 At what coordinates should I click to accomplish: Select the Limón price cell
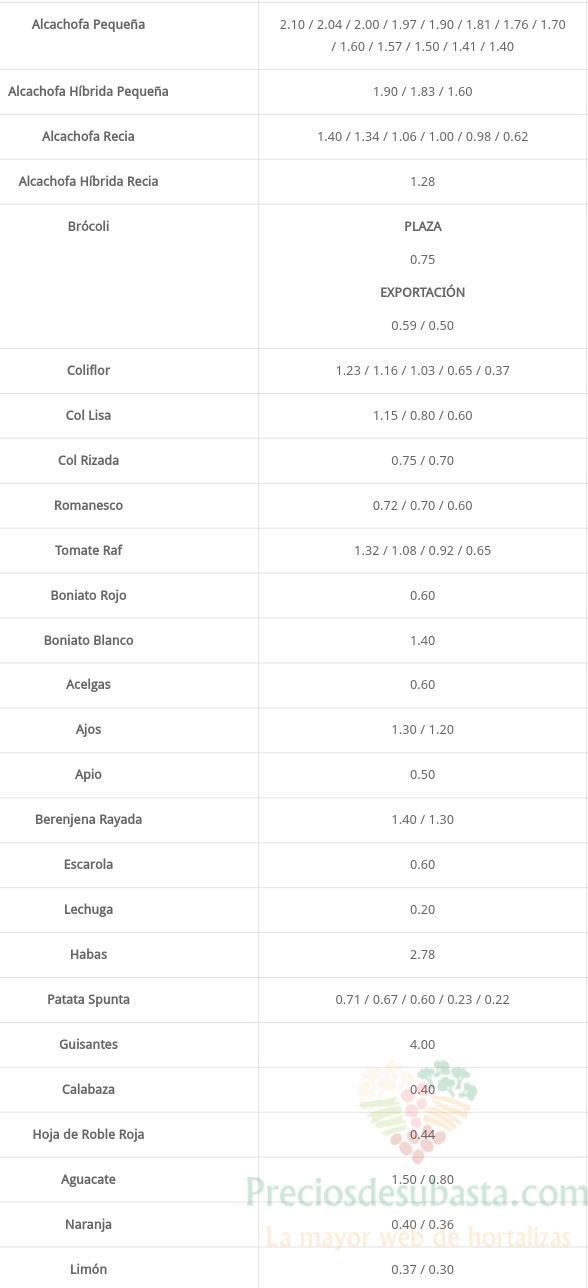[x=423, y=1269]
